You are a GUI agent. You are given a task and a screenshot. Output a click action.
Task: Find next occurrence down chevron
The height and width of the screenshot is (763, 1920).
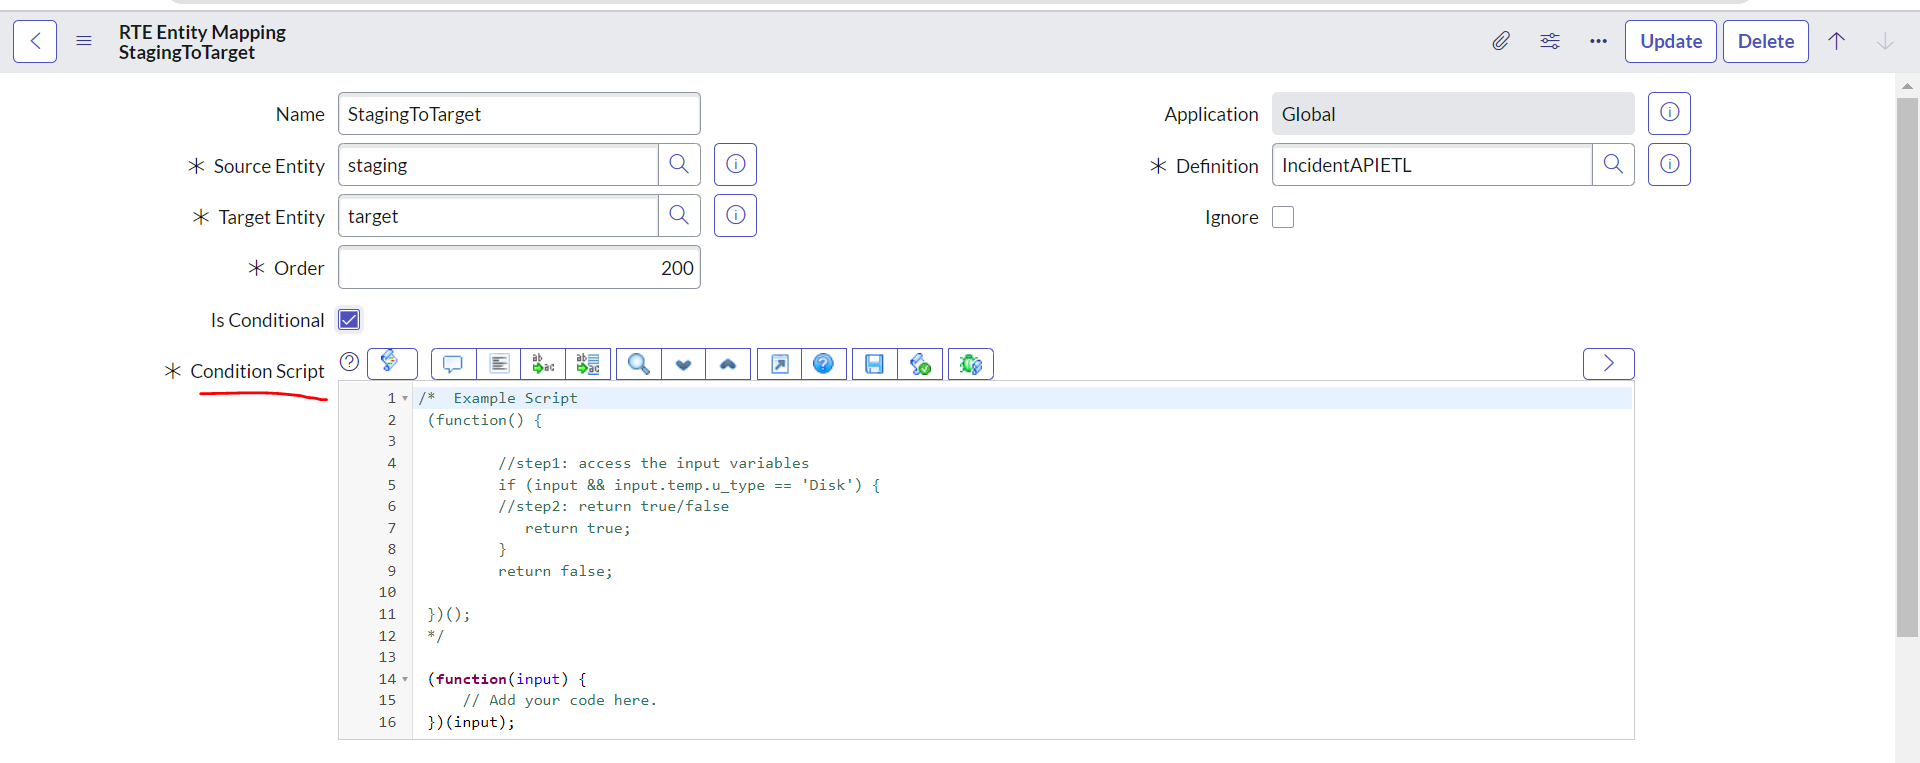coord(683,364)
